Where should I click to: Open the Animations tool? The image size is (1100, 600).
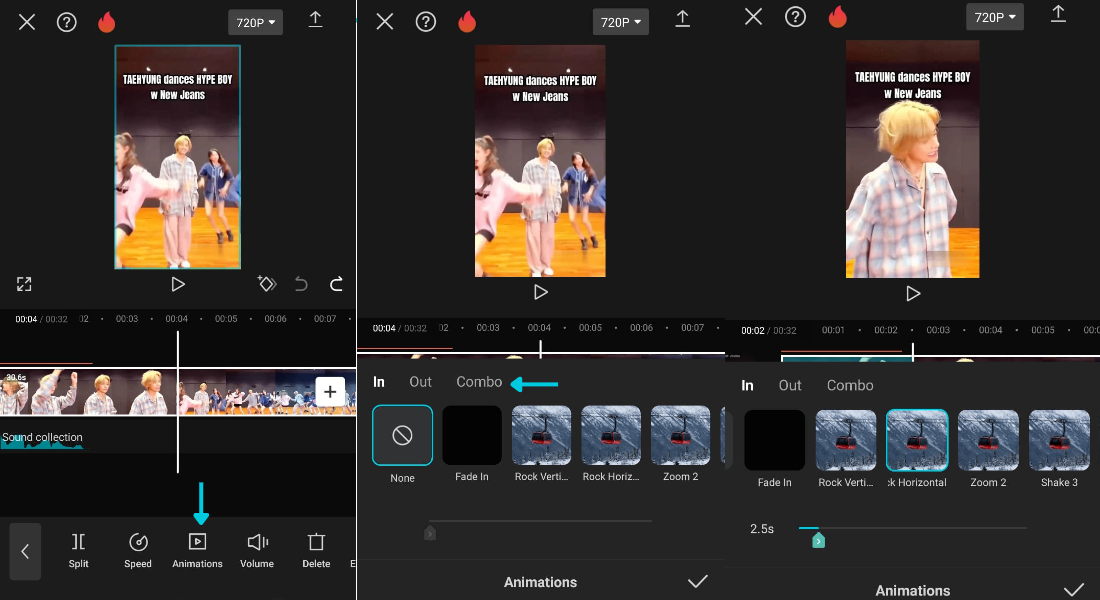click(x=197, y=551)
